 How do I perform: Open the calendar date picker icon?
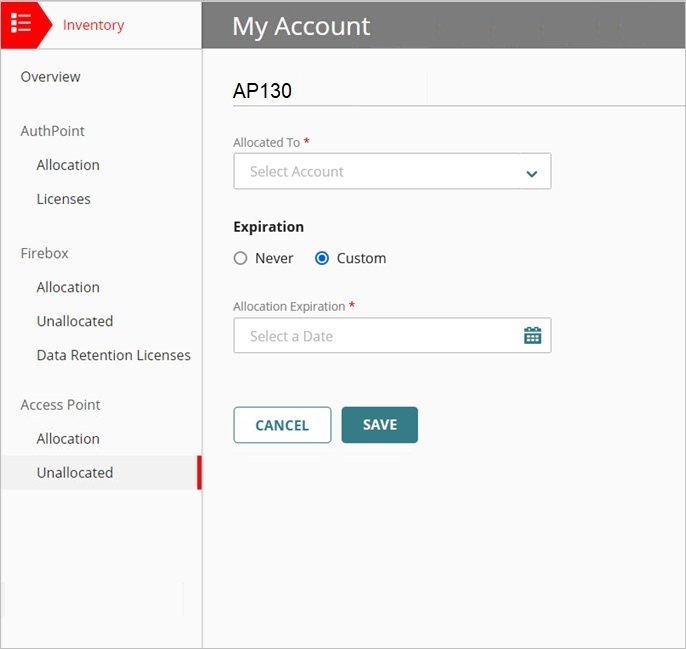[532, 336]
